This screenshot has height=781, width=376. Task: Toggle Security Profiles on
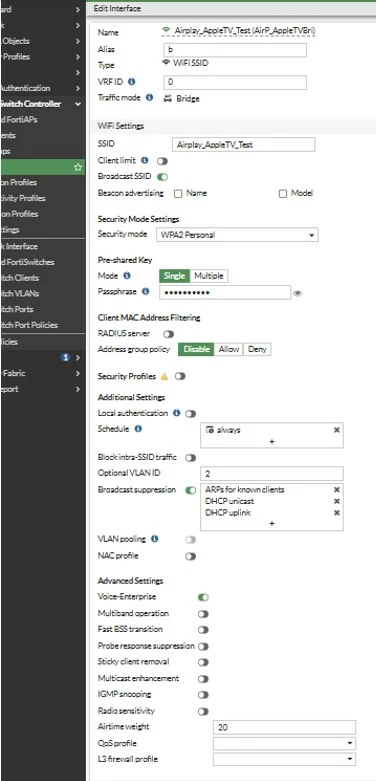click(180, 377)
